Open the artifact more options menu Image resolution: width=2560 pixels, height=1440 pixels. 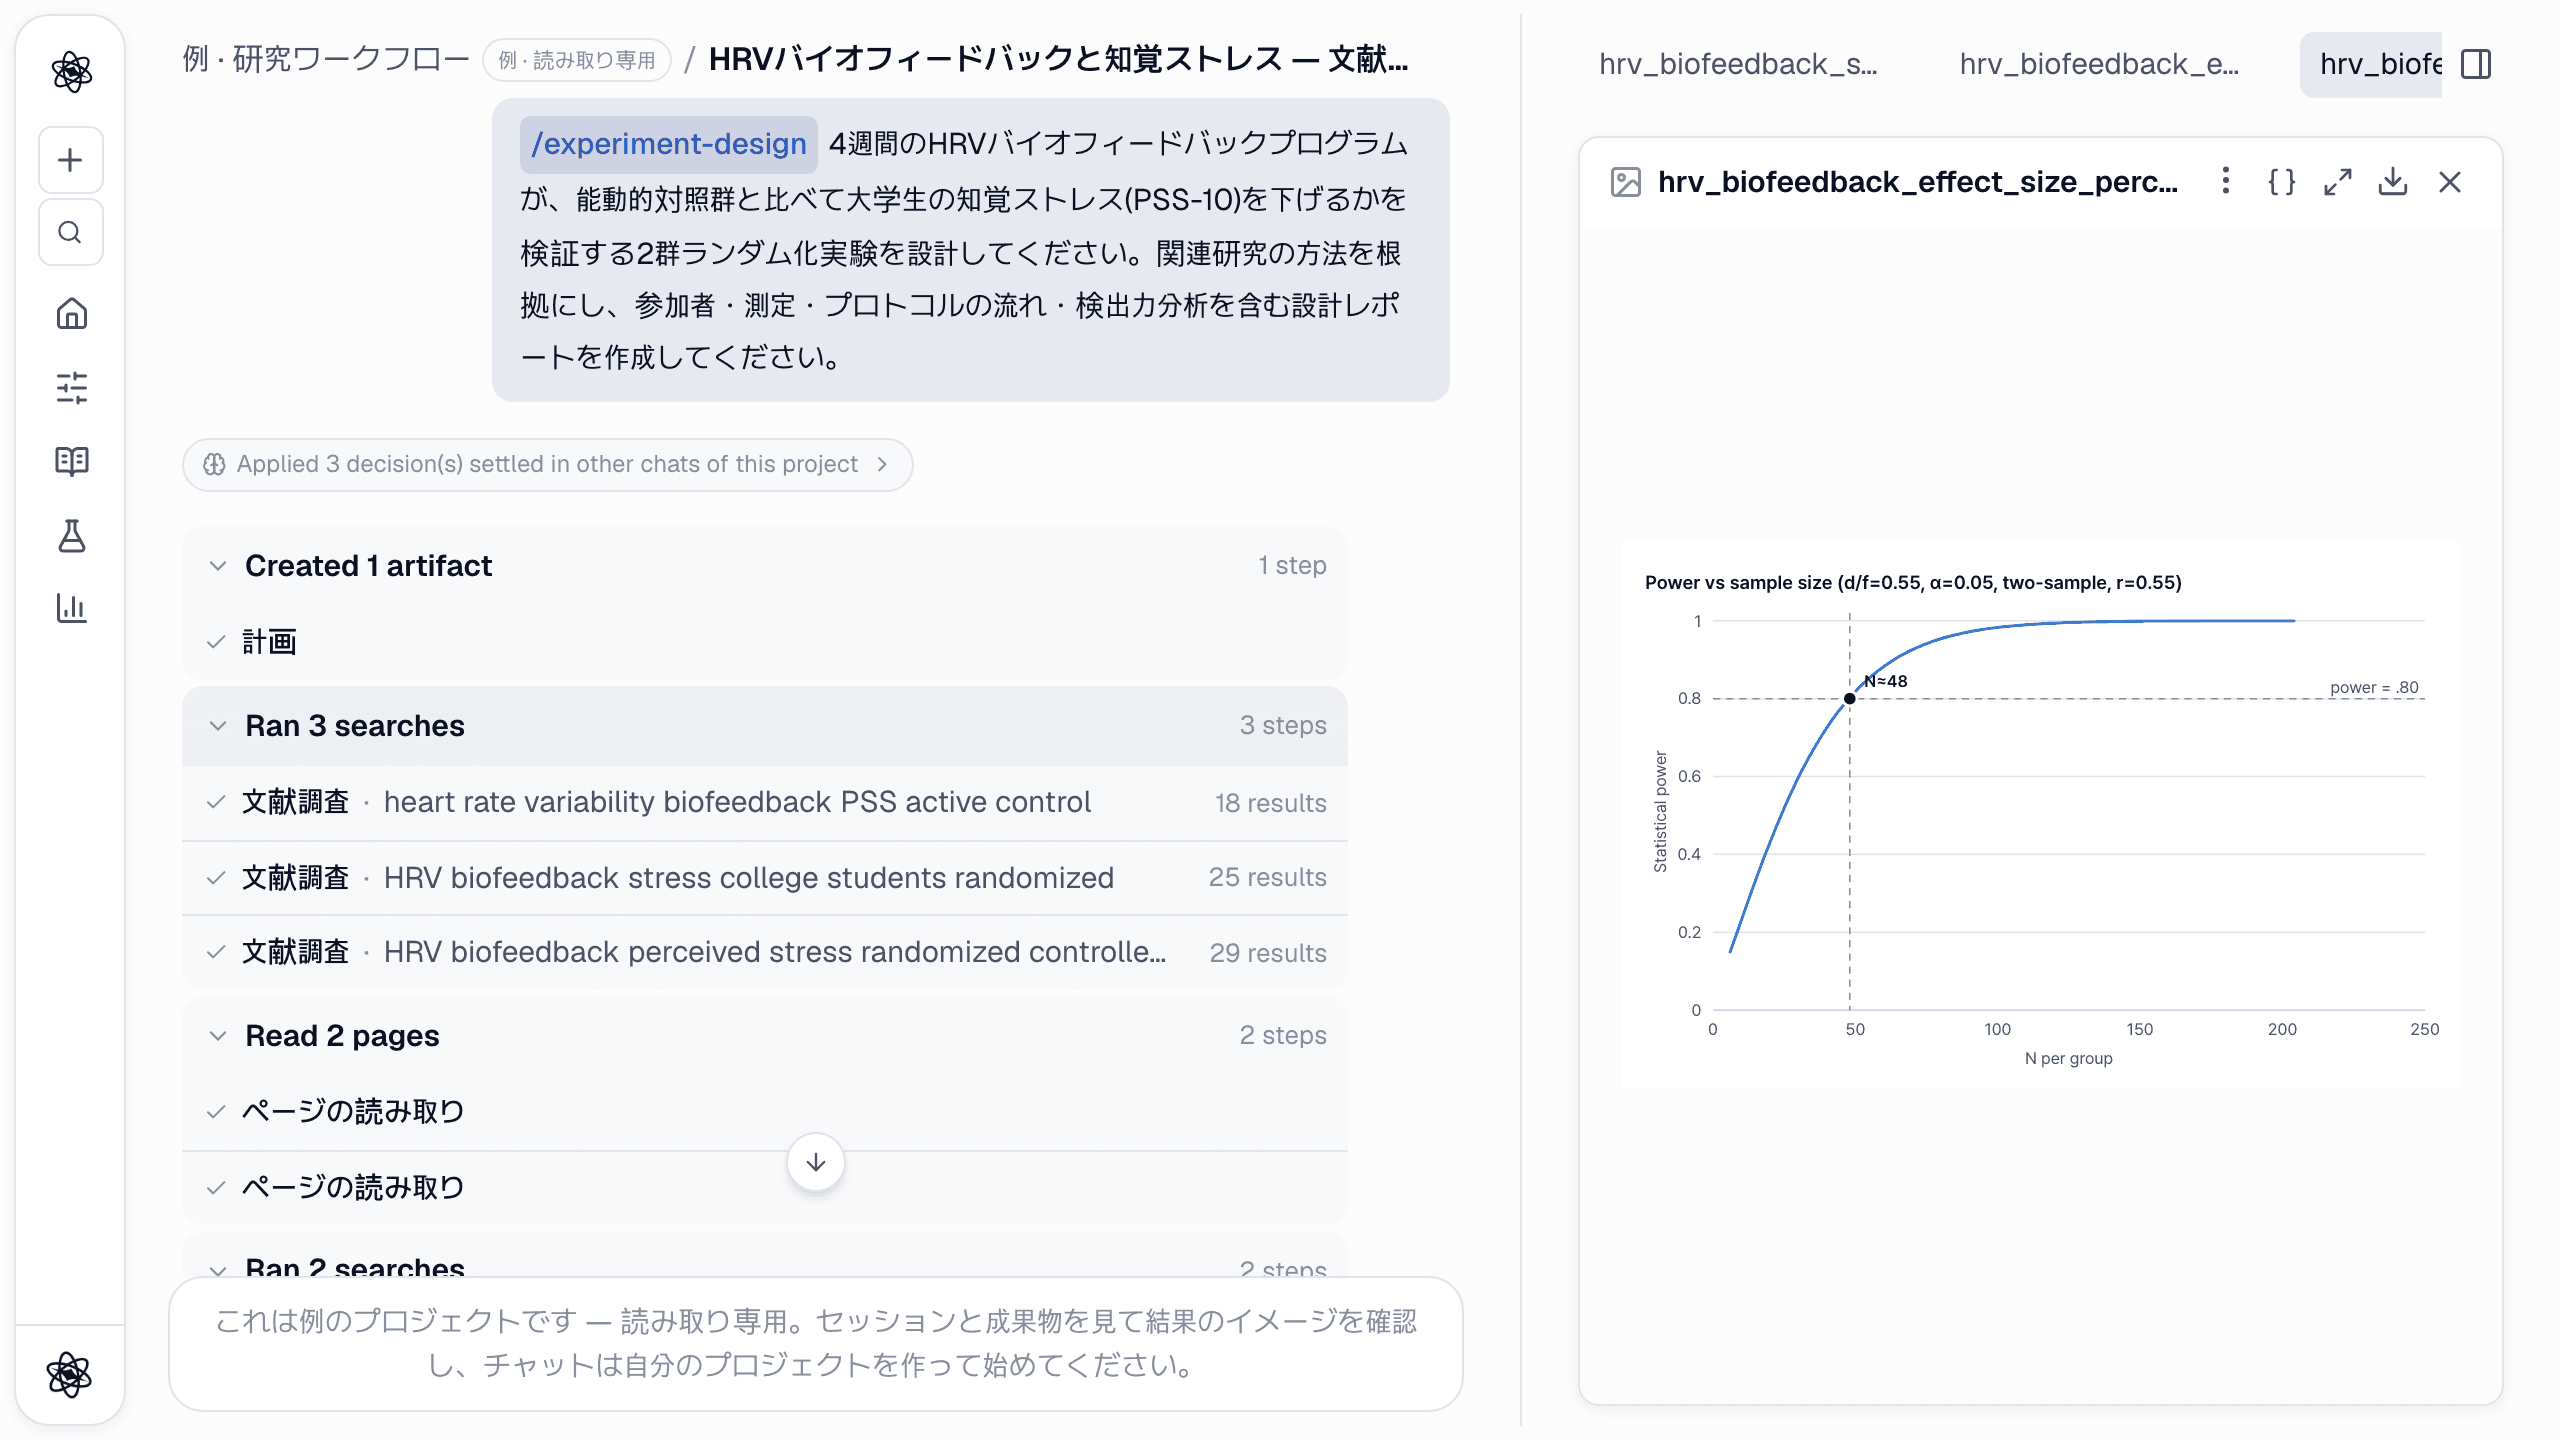(x=2225, y=181)
